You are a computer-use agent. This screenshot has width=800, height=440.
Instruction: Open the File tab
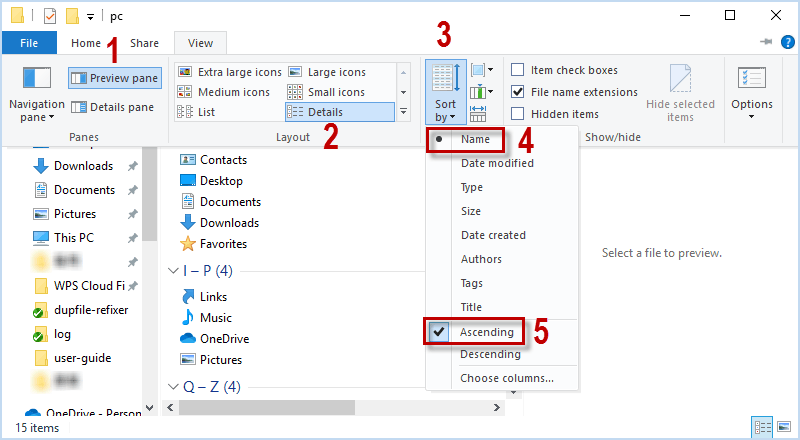point(29,43)
